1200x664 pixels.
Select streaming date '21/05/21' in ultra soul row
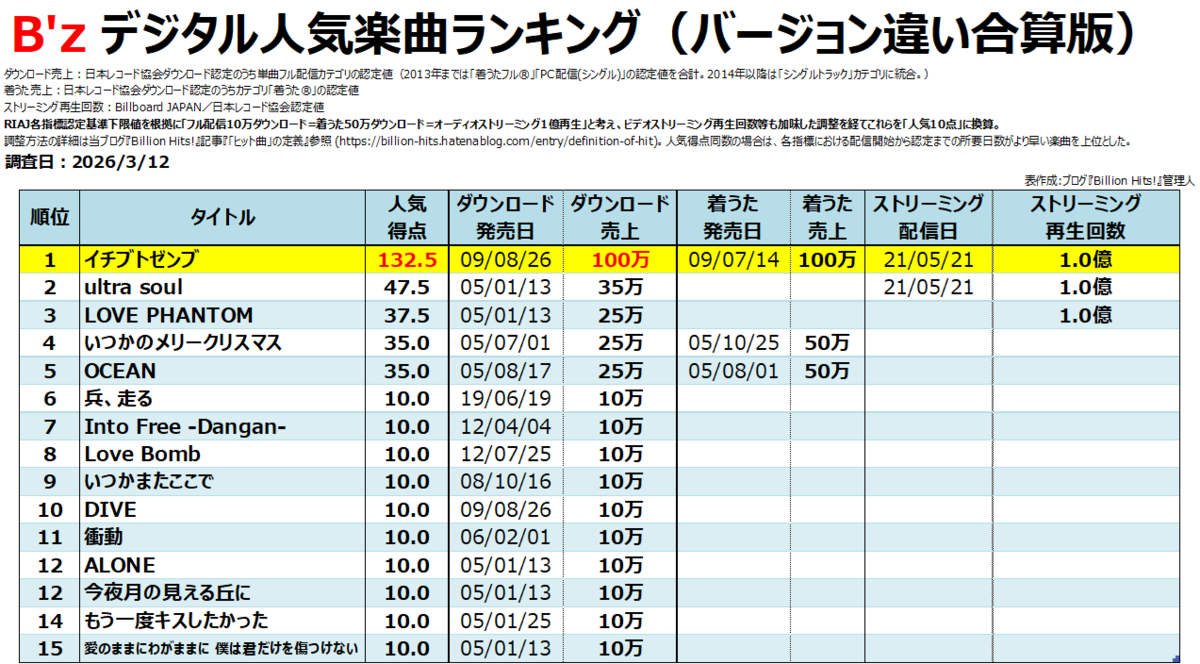click(x=927, y=287)
